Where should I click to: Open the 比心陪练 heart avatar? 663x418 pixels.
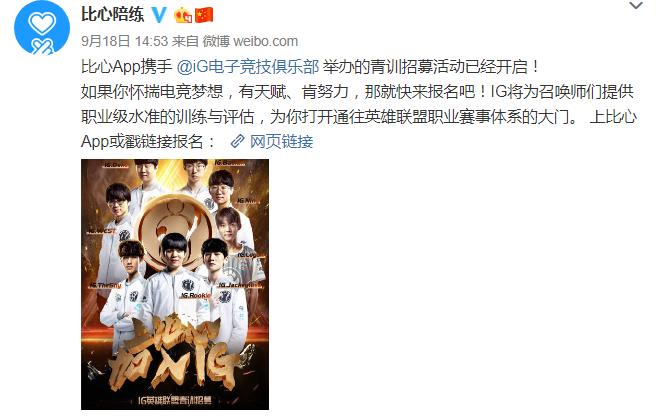tap(42, 28)
